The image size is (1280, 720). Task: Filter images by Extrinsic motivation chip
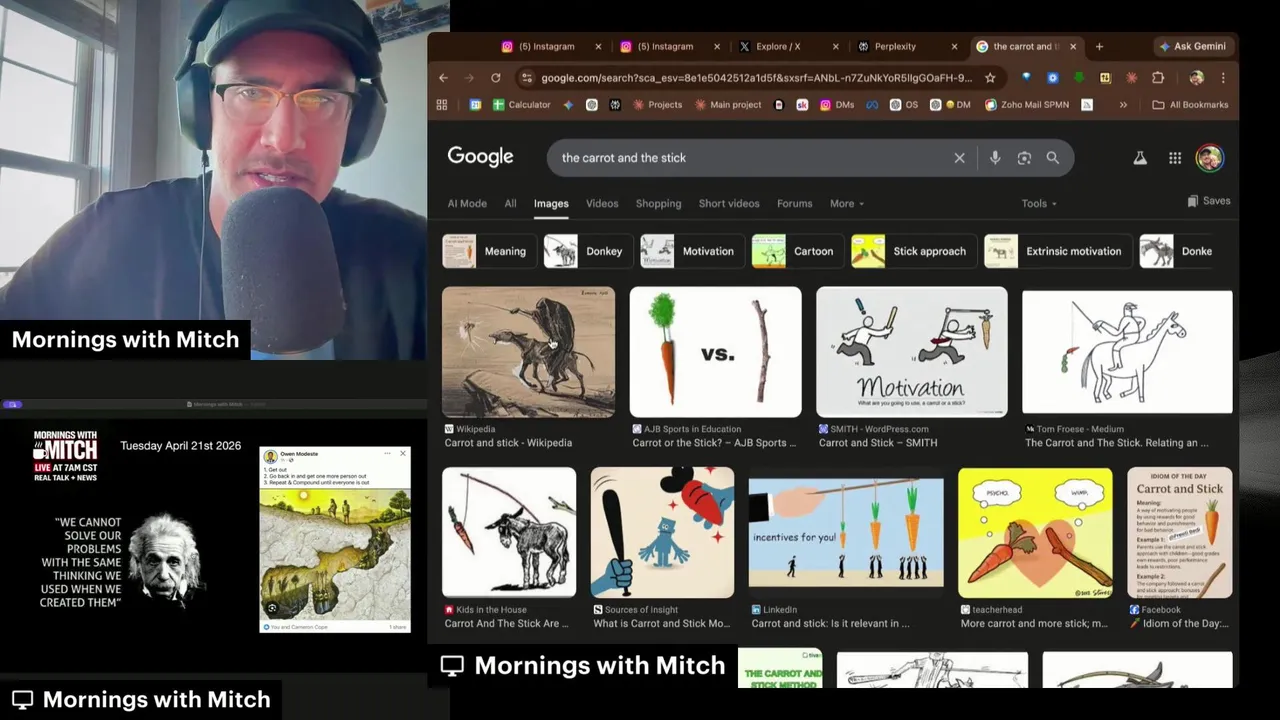click(1058, 251)
